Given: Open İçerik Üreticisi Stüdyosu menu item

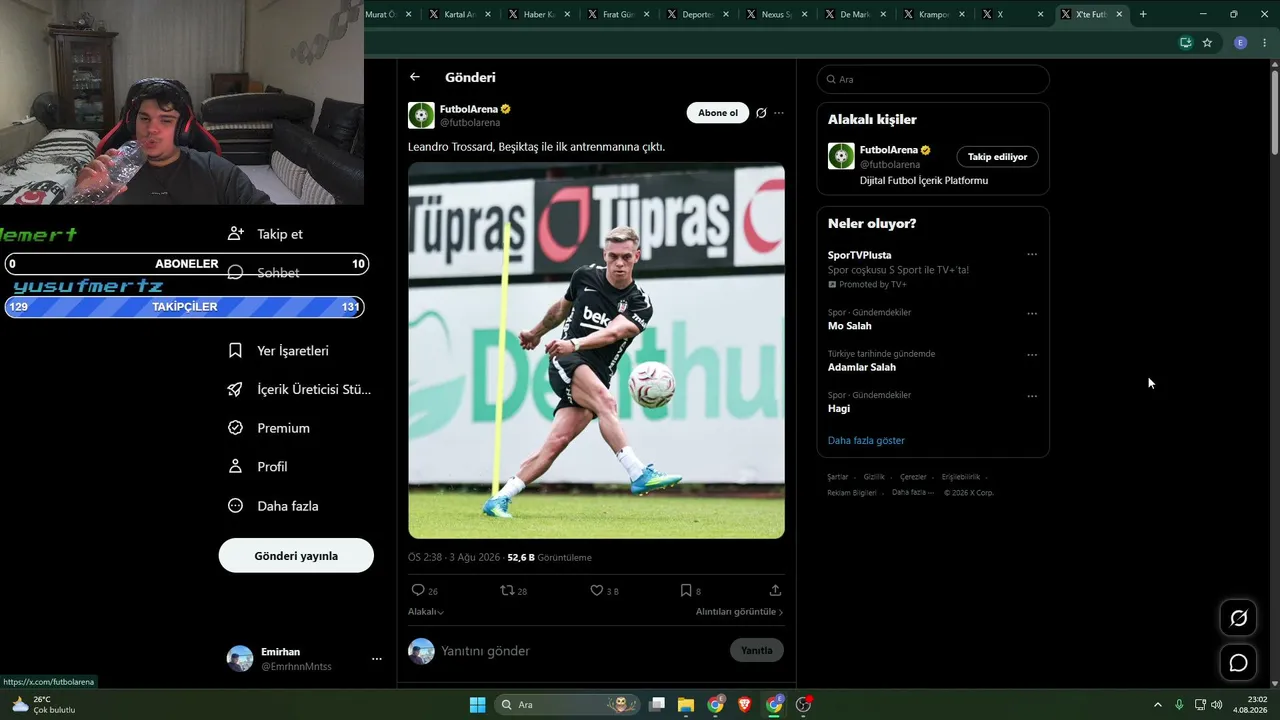Looking at the screenshot, I should coord(298,390).
